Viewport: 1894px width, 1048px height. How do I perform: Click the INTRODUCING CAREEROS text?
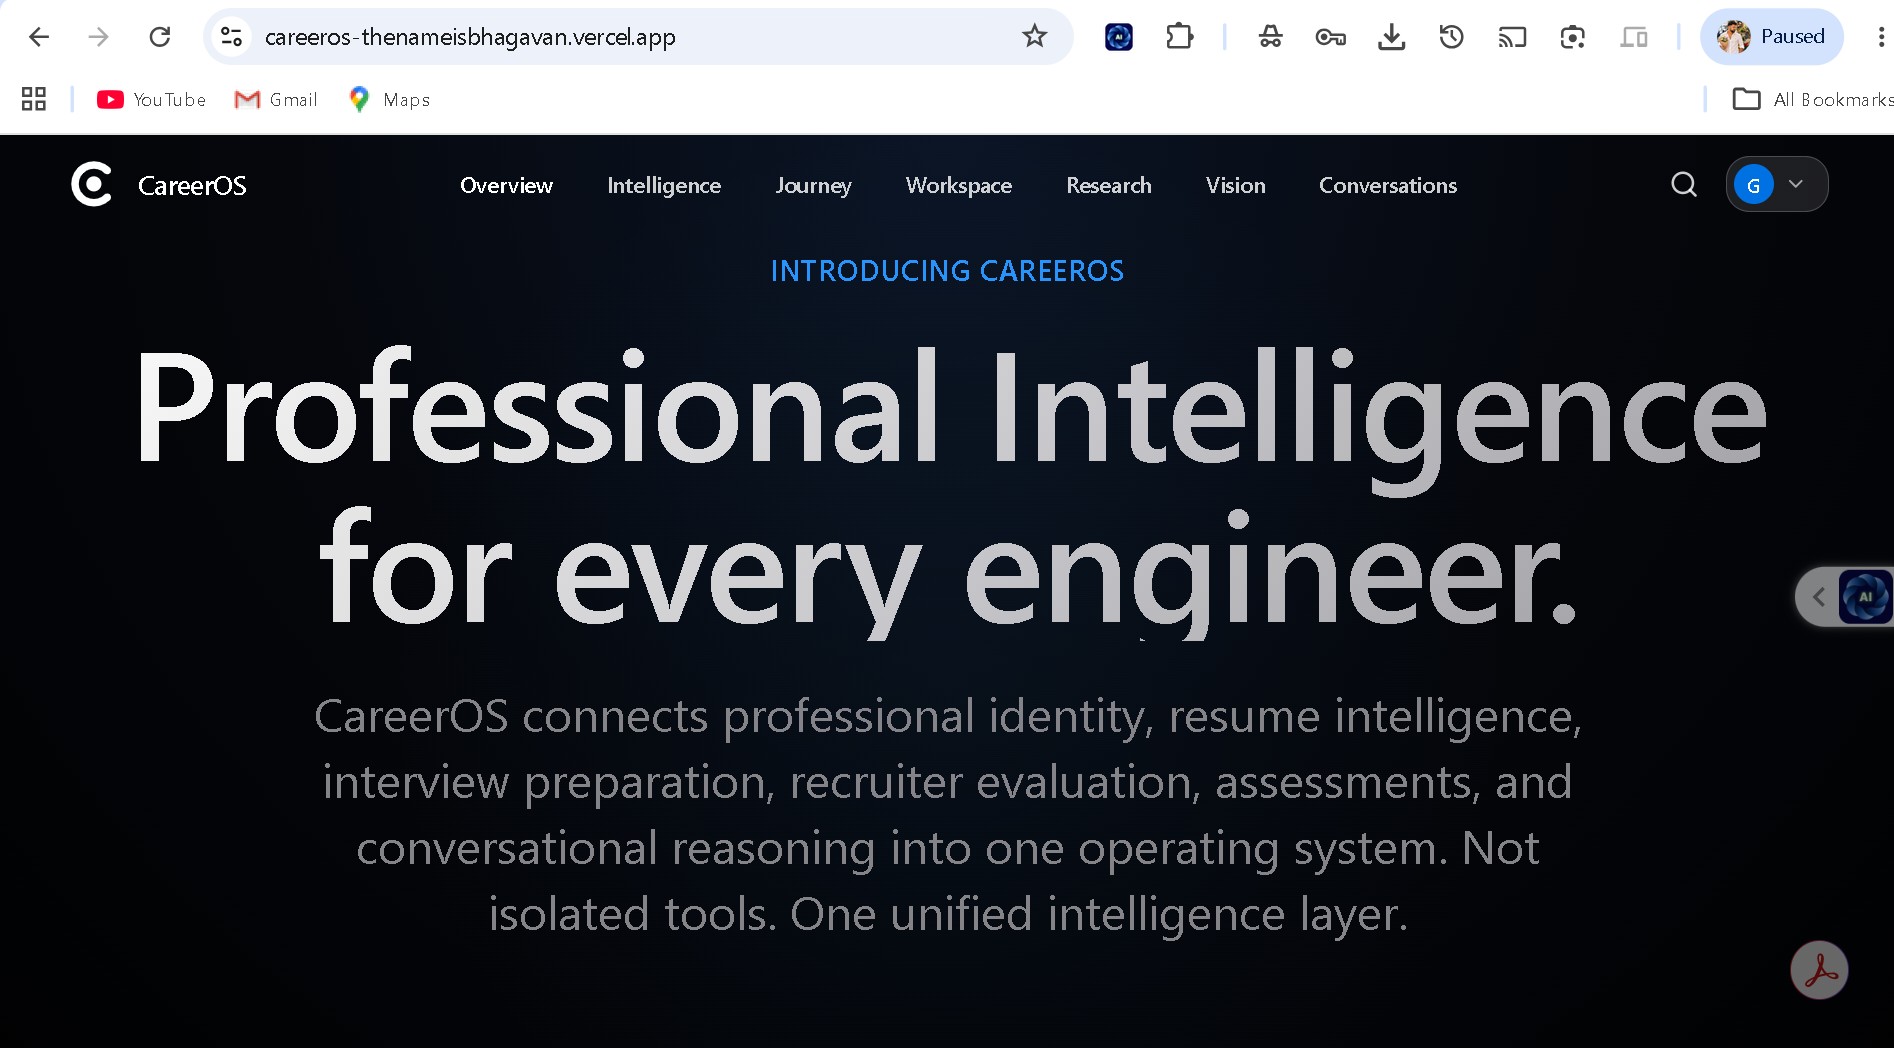click(x=947, y=271)
